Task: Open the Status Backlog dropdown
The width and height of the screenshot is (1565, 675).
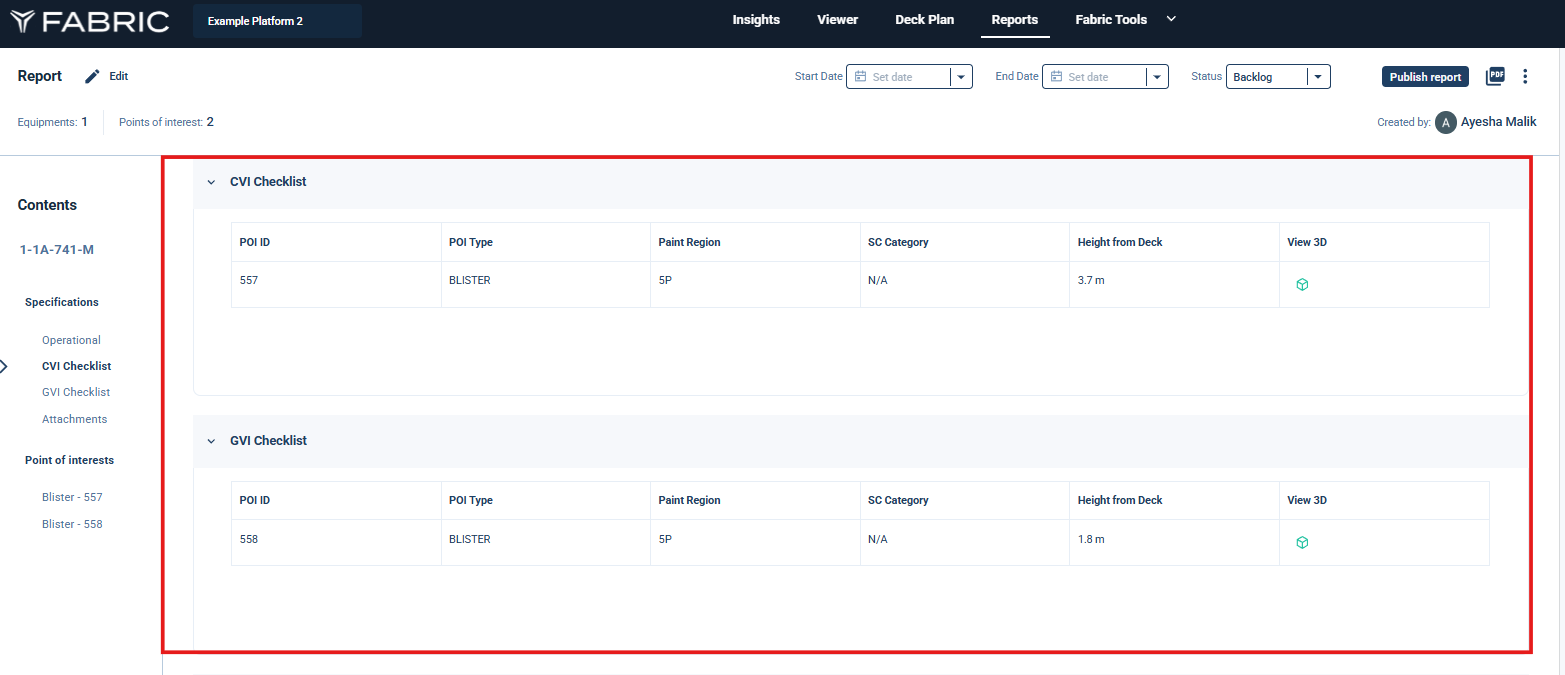Action: (1317, 77)
